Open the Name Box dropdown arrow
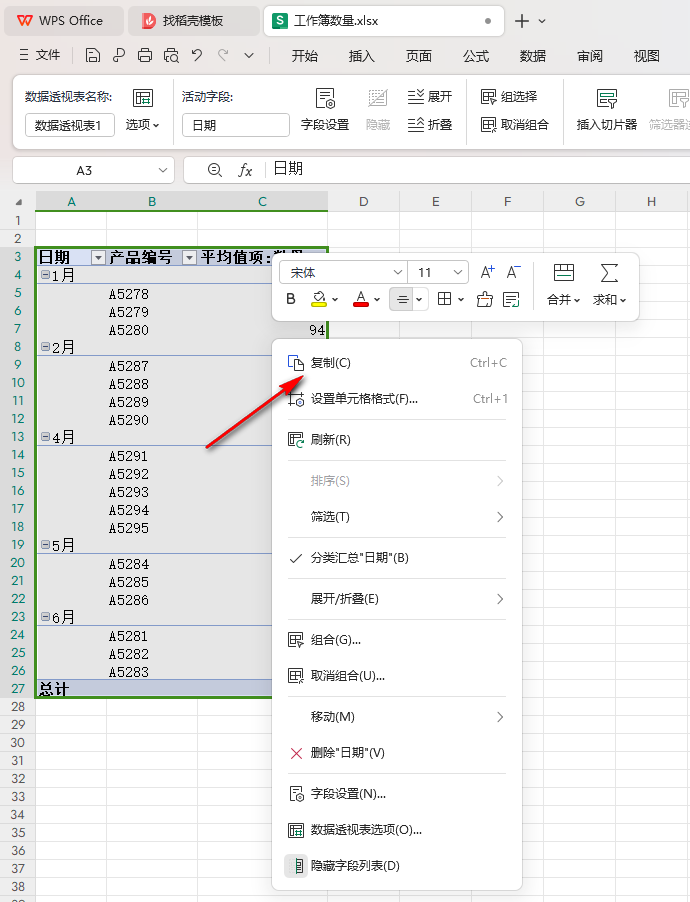 [x=163, y=170]
